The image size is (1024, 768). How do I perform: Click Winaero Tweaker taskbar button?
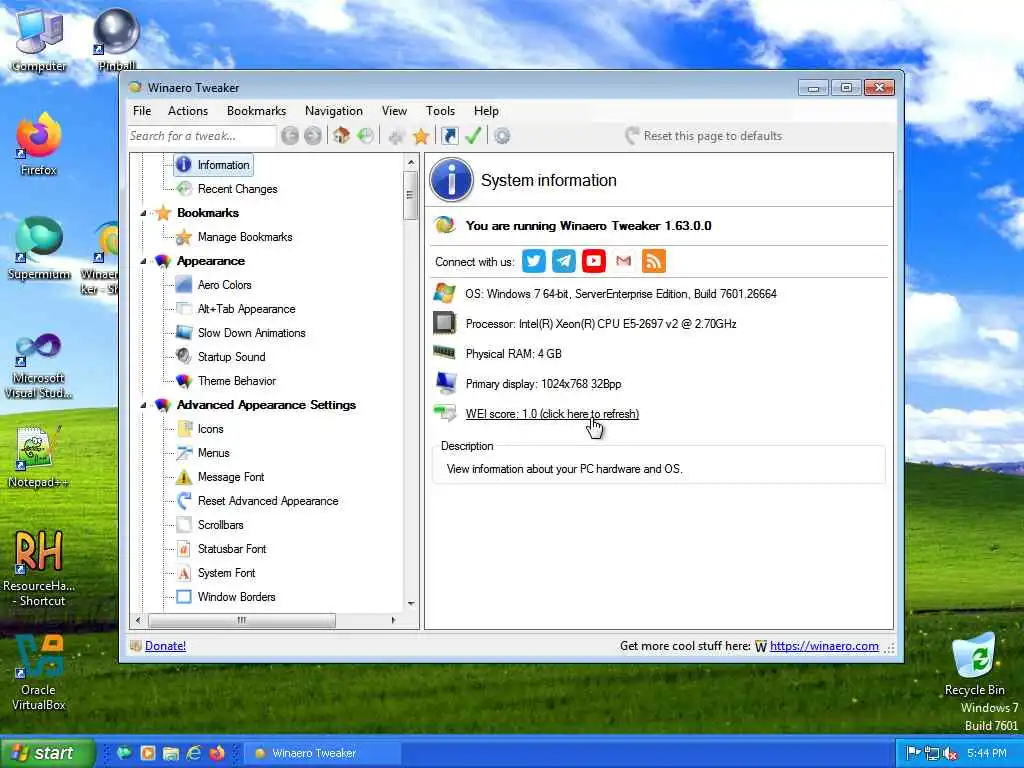point(323,753)
